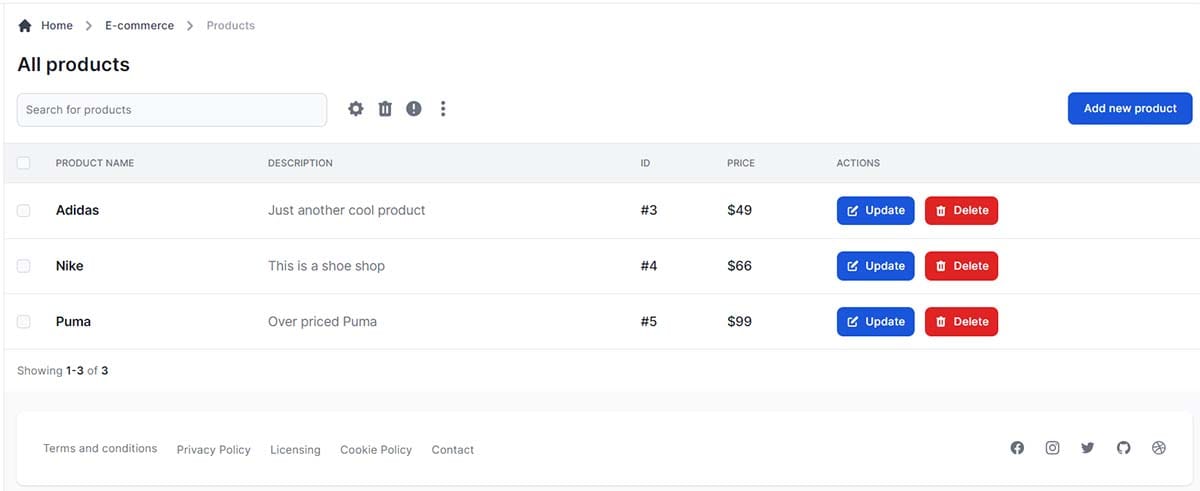Click description 'Over priced Puma'

click(x=322, y=322)
